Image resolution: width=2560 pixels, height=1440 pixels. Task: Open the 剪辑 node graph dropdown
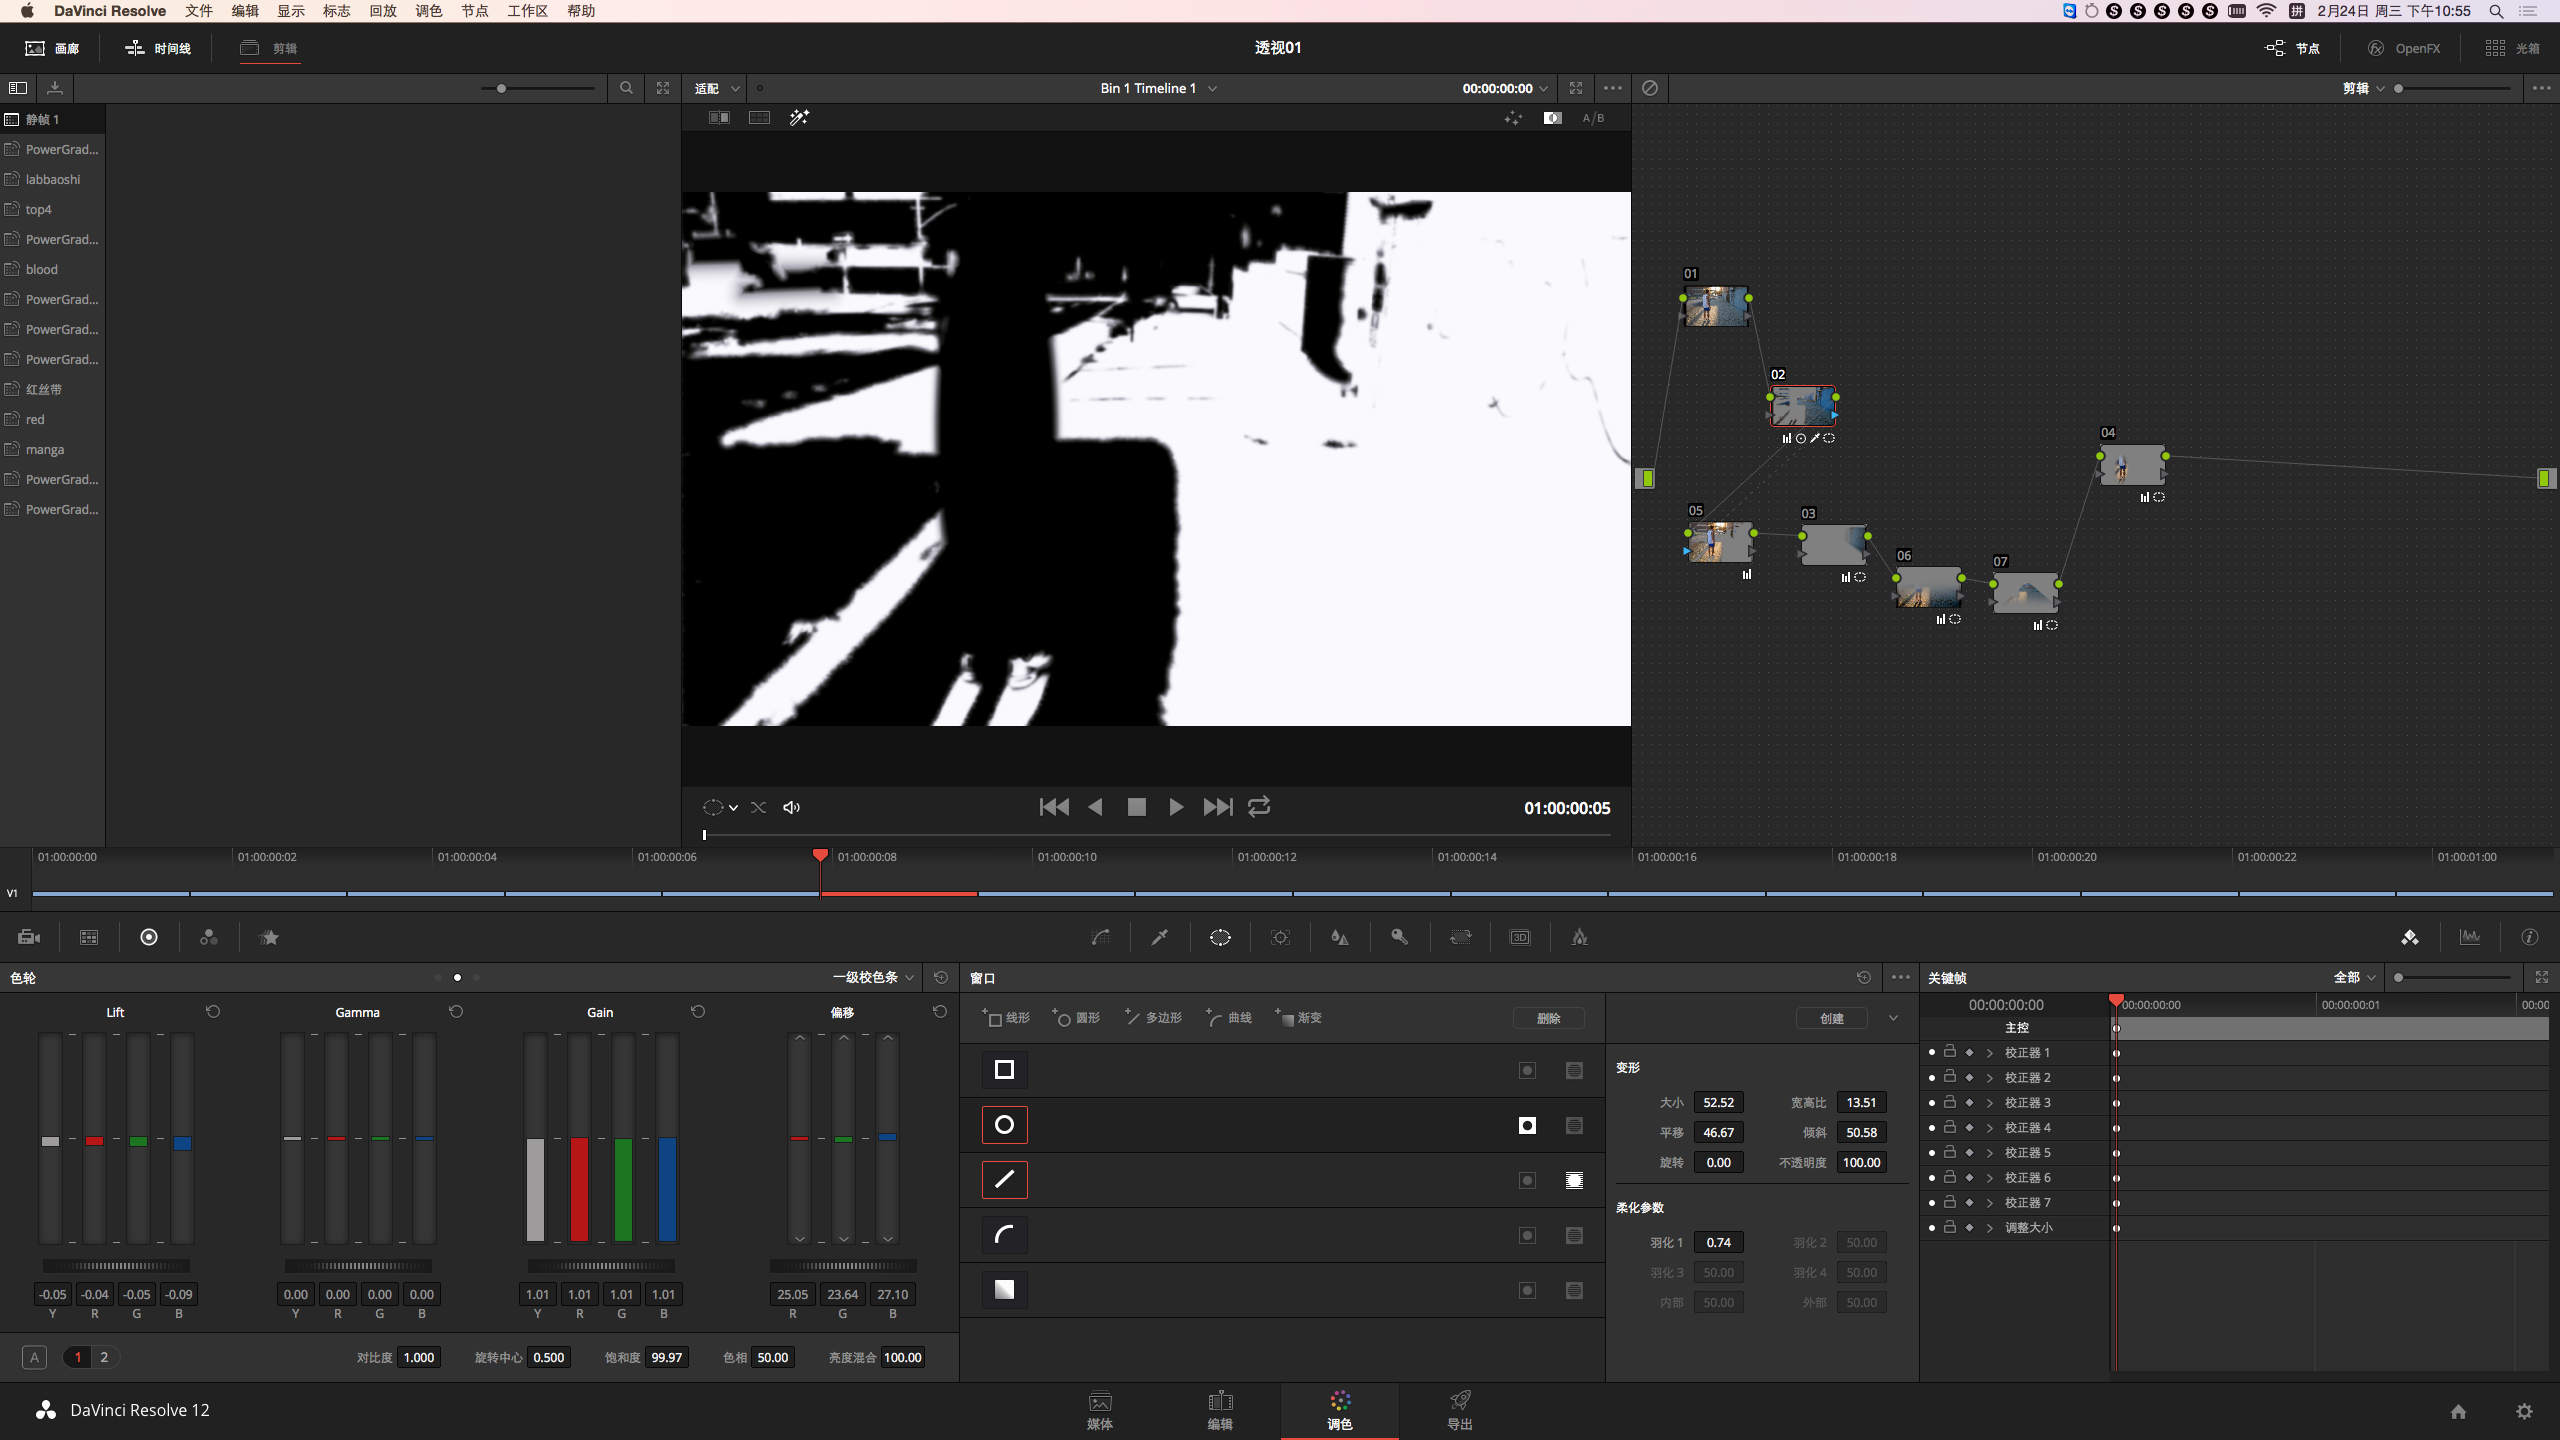(2363, 88)
